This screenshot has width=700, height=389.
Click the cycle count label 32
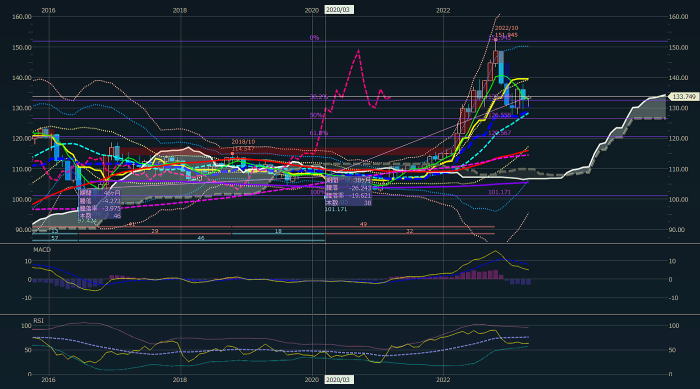click(409, 231)
